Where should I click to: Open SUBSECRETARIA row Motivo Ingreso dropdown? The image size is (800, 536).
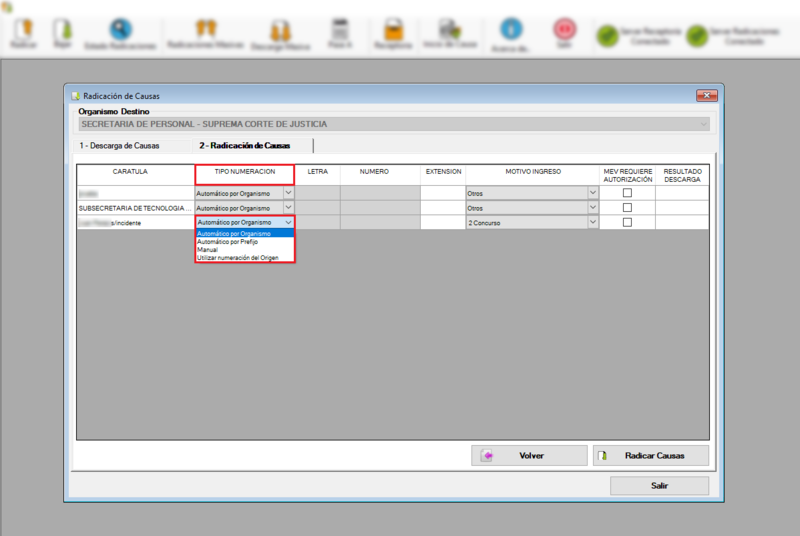592,208
